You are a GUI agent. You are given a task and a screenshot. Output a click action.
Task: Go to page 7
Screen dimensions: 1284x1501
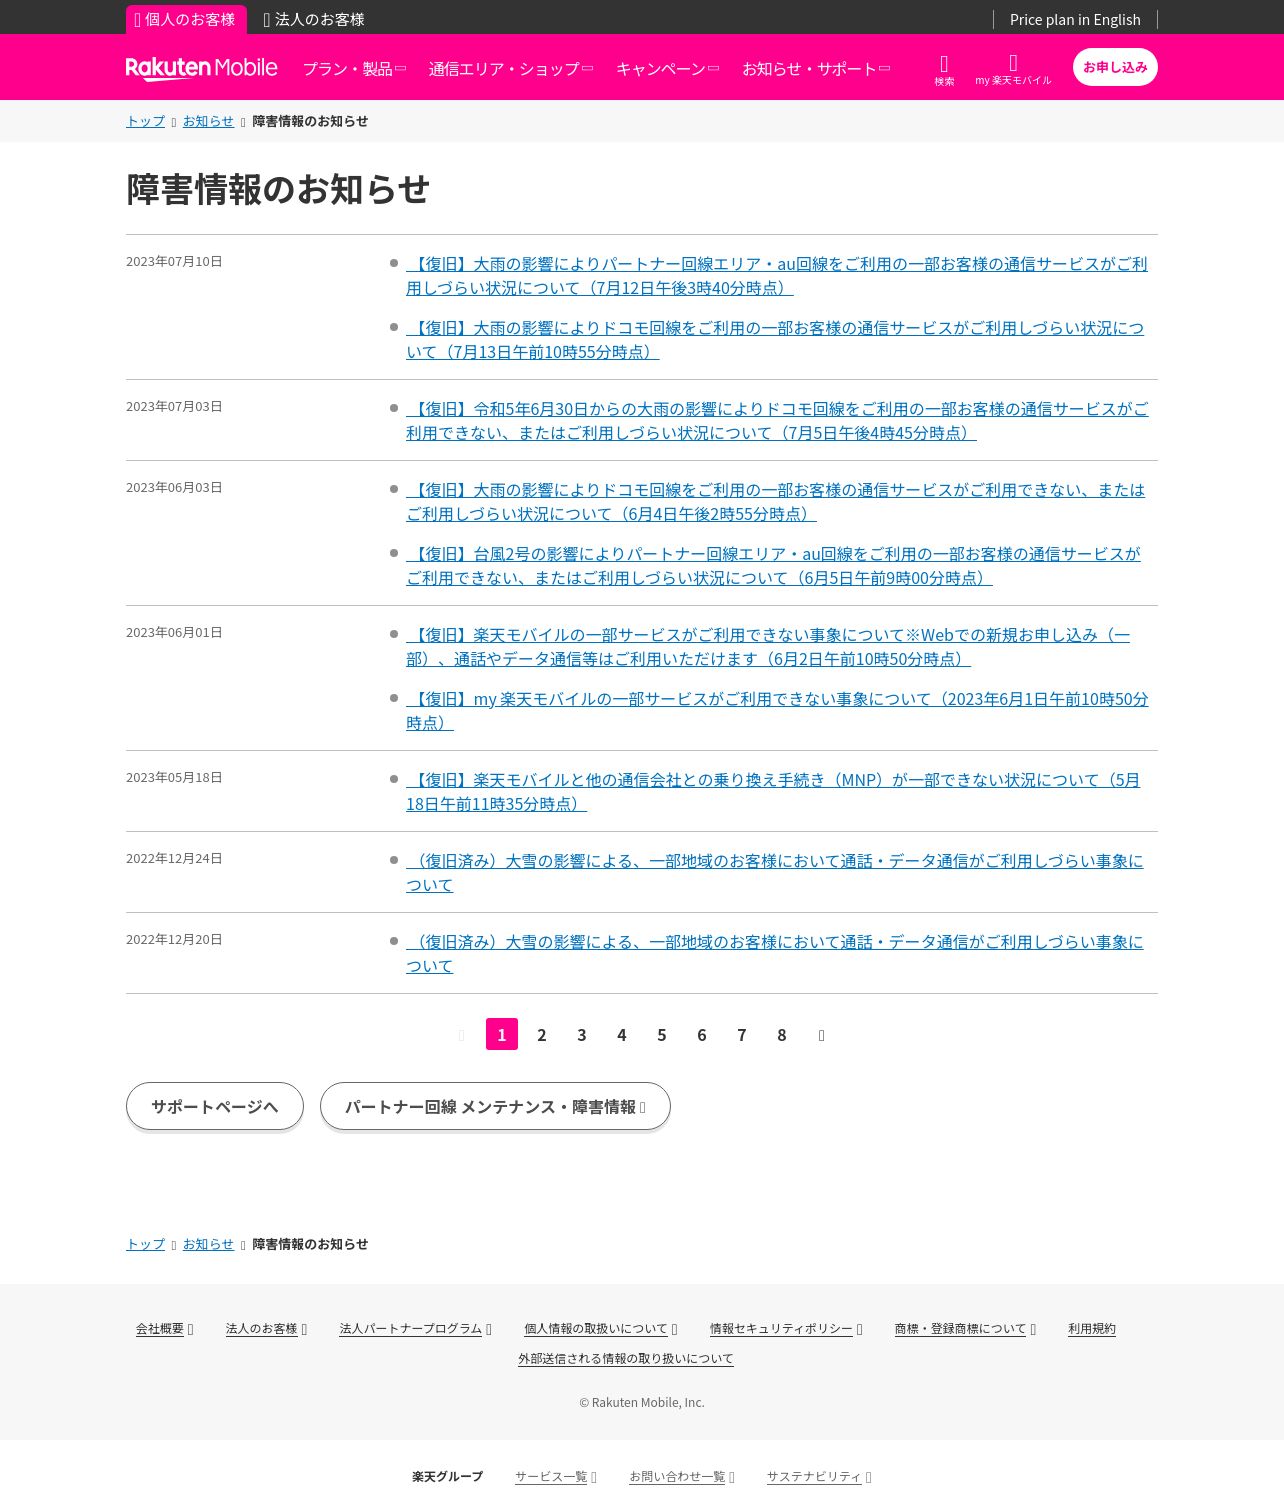pyautogui.click(x=742, y=1034)
